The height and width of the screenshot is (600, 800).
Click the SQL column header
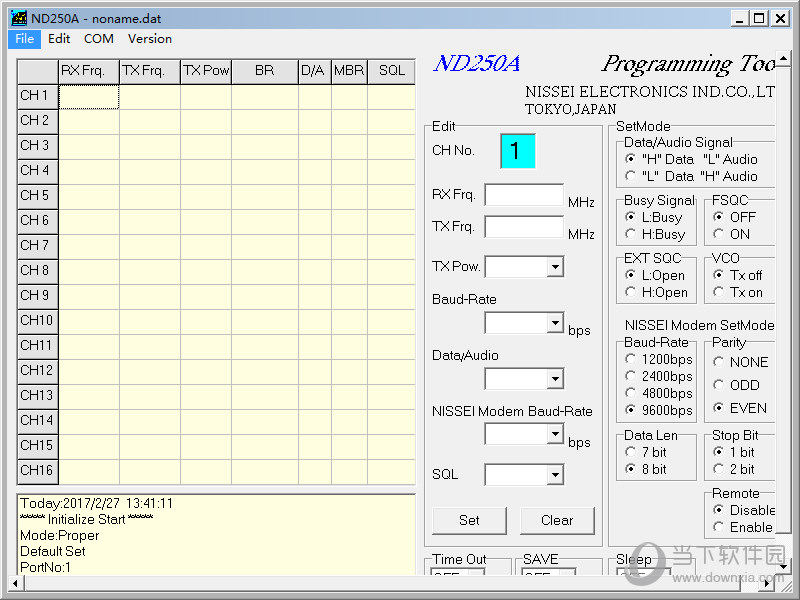point(391,71)
